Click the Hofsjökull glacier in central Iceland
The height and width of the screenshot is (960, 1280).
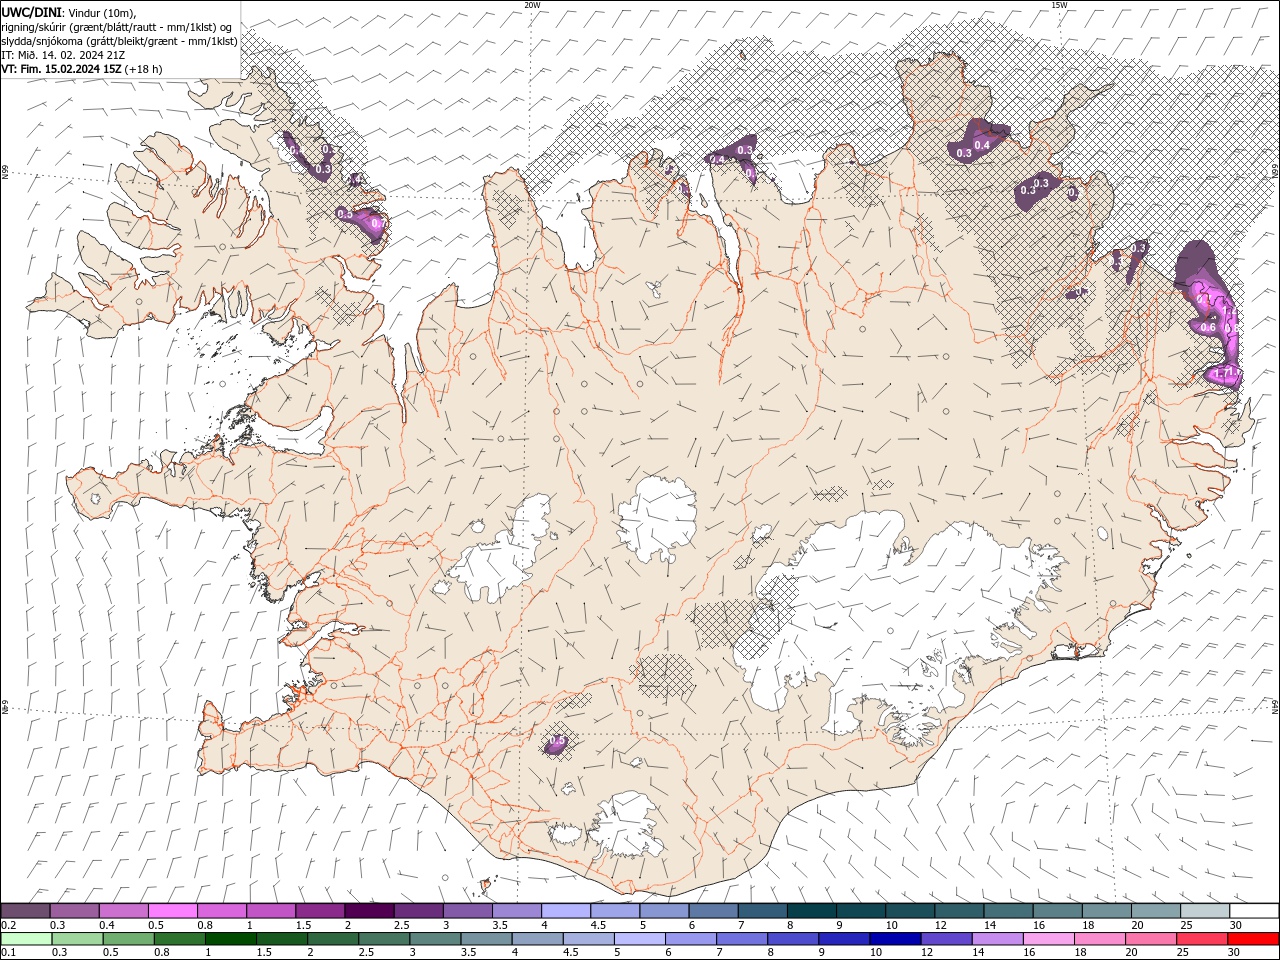point(657,519)
